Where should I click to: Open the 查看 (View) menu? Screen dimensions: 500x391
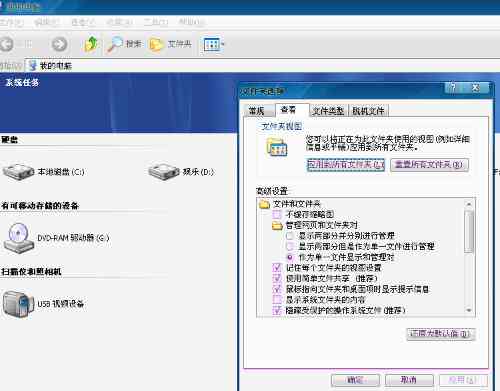(x=83, y=23)
